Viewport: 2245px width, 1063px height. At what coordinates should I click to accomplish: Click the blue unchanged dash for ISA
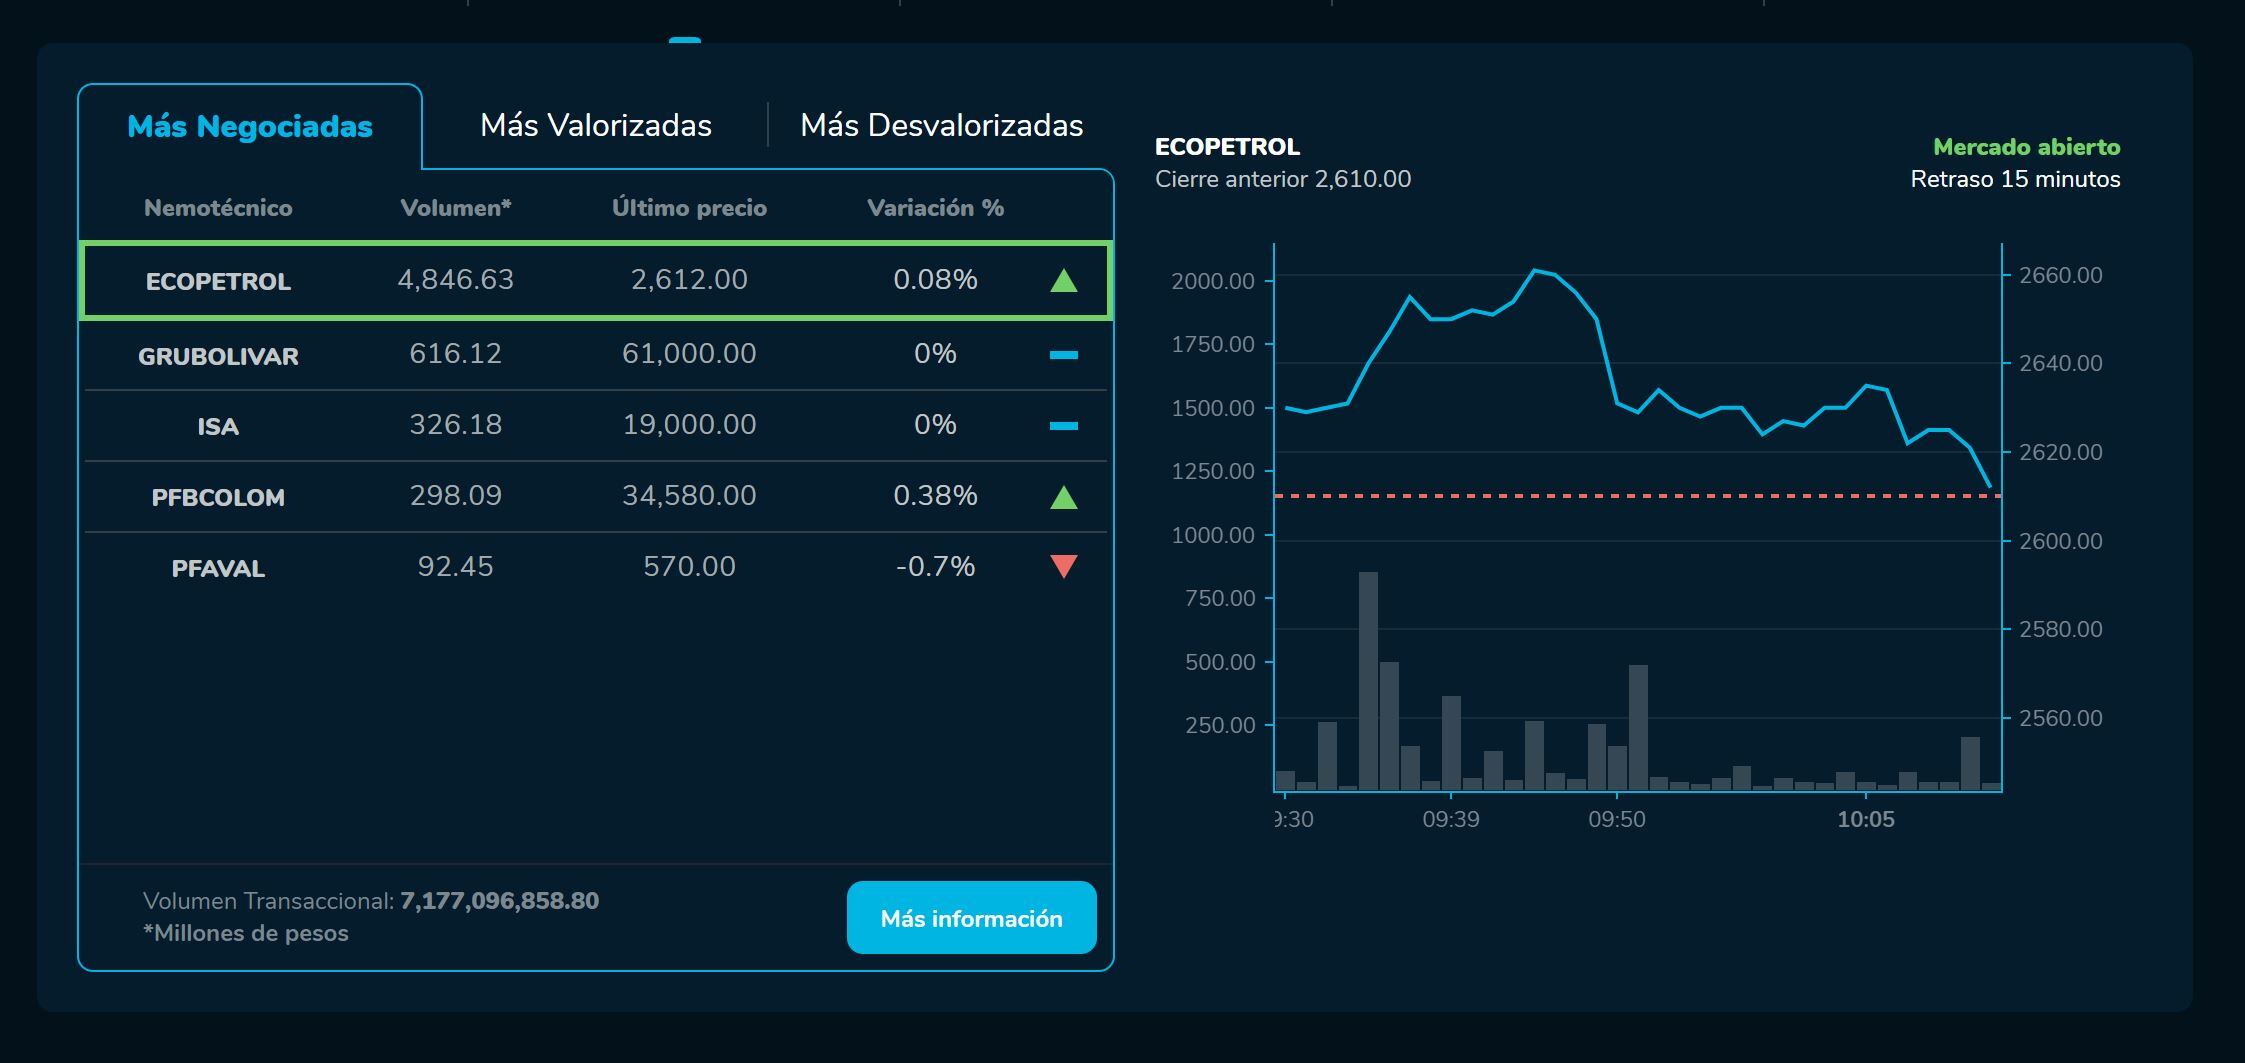pyautogui.click(x=1063, y=426)
